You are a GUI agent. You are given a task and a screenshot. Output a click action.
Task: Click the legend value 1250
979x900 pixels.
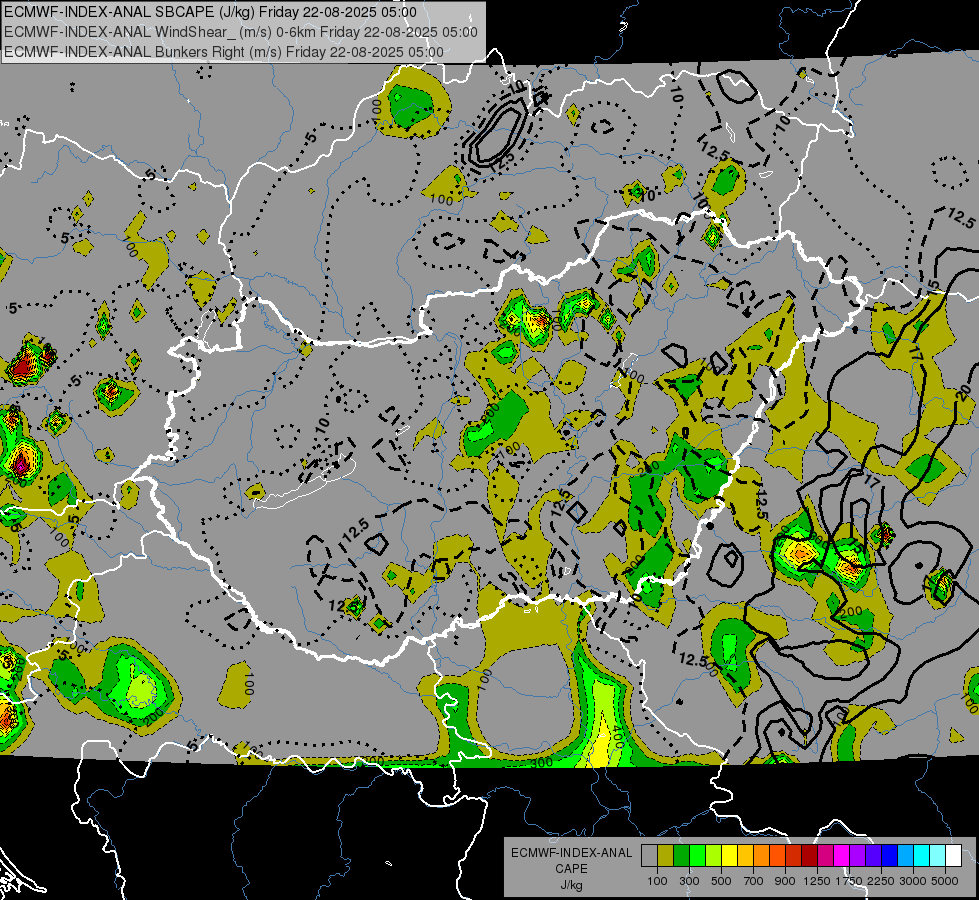pyautogui.click(x=817, y=881)
